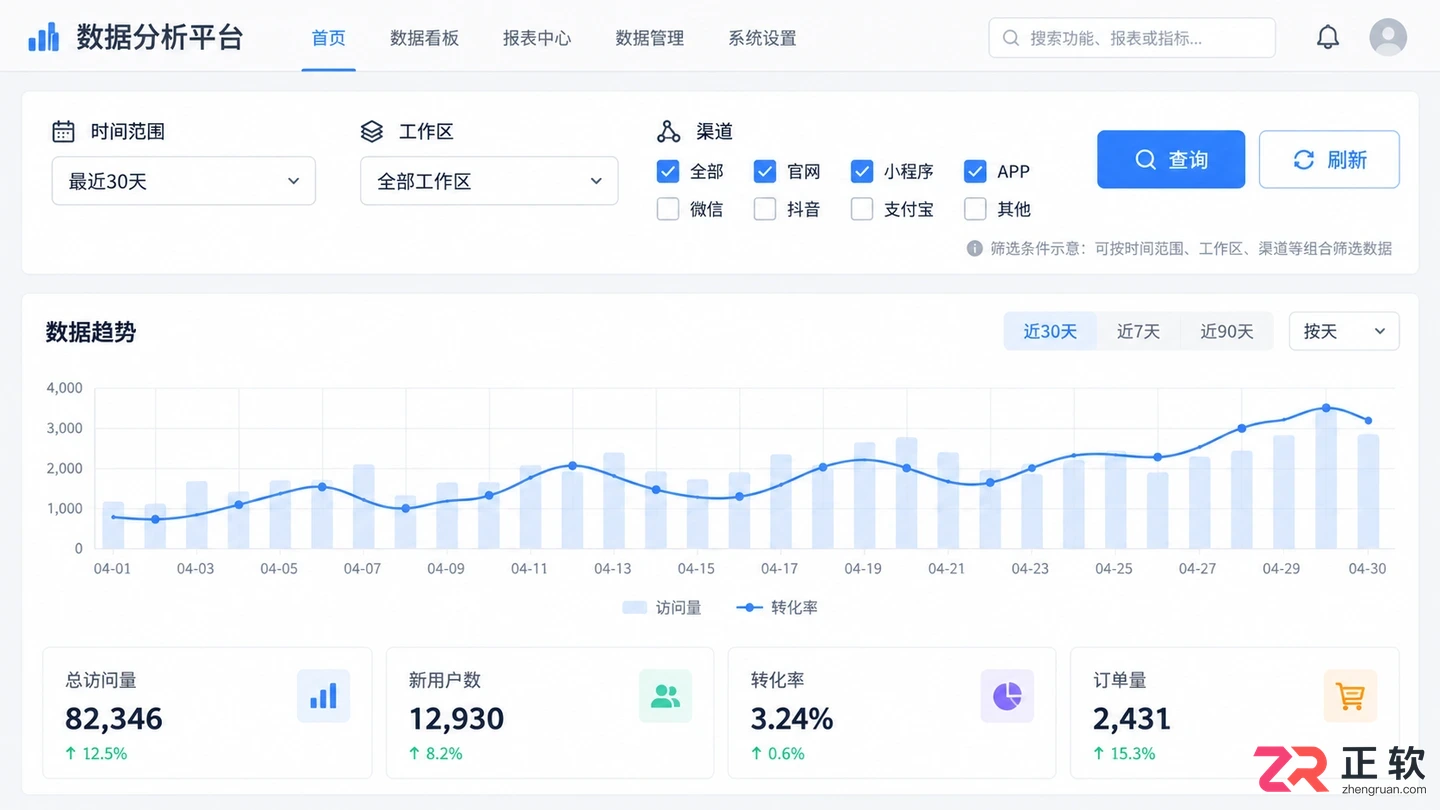The width and height of the screenshot is (1440, 810).
Task: Click the users icon in 新用户数 card
Action: (665, 696)
